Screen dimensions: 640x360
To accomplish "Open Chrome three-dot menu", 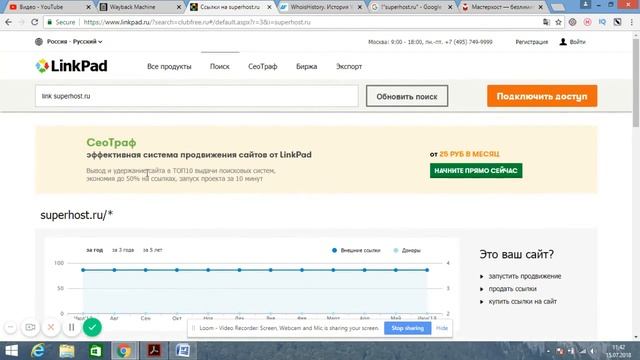I will [632, 22].
